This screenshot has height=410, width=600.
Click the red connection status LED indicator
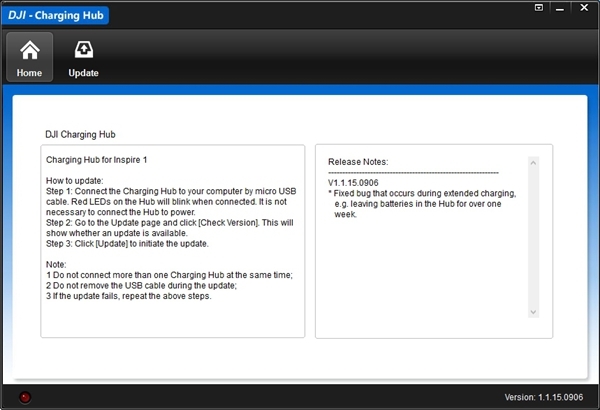click(x=25, y=397)
